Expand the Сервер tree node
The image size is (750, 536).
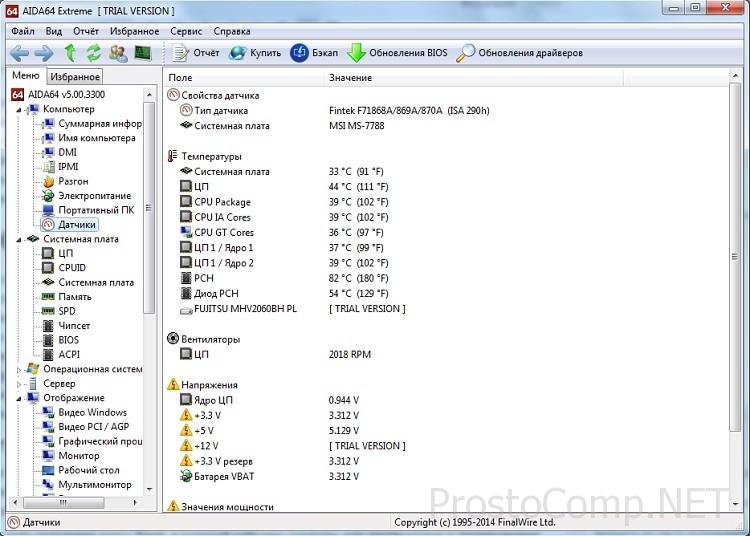[x=19, y=384]
